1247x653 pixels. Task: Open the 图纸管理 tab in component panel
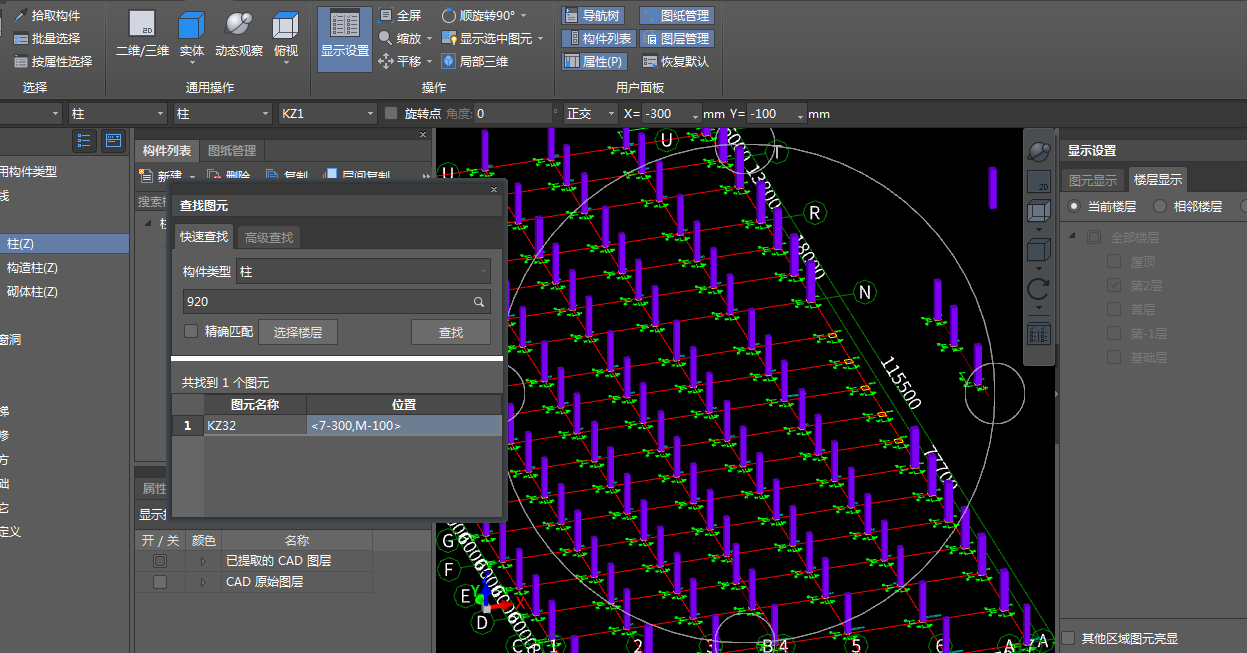232,150
